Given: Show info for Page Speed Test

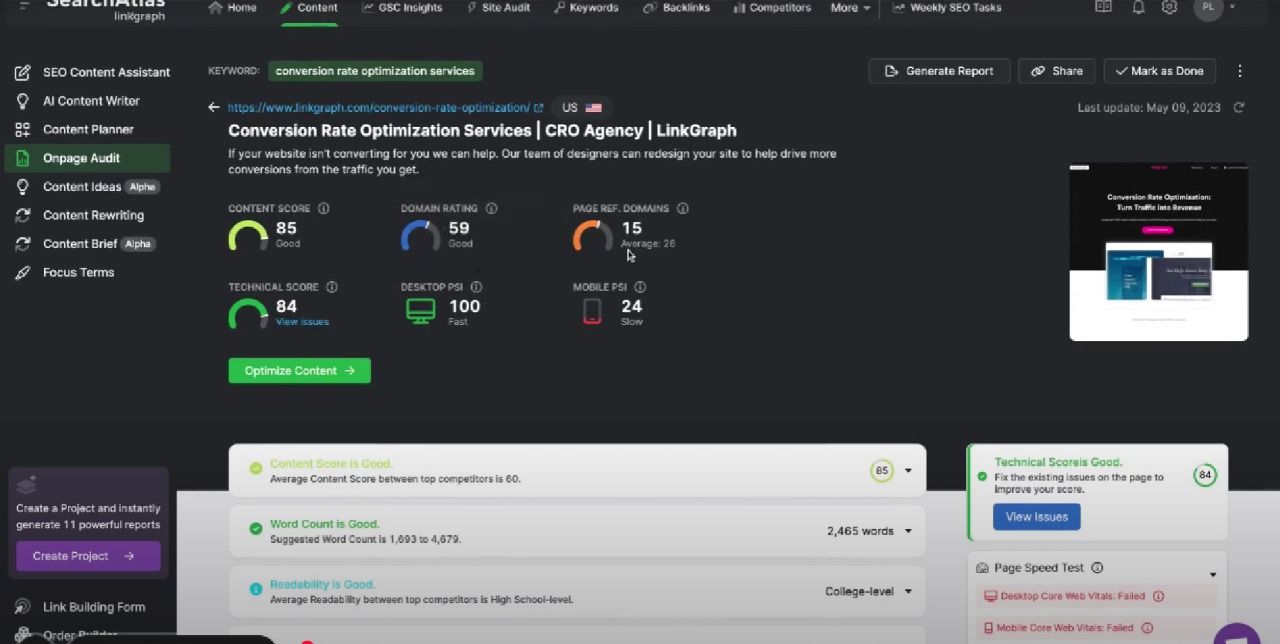Looking at the screenshot, I should [x=1097, y=568].
